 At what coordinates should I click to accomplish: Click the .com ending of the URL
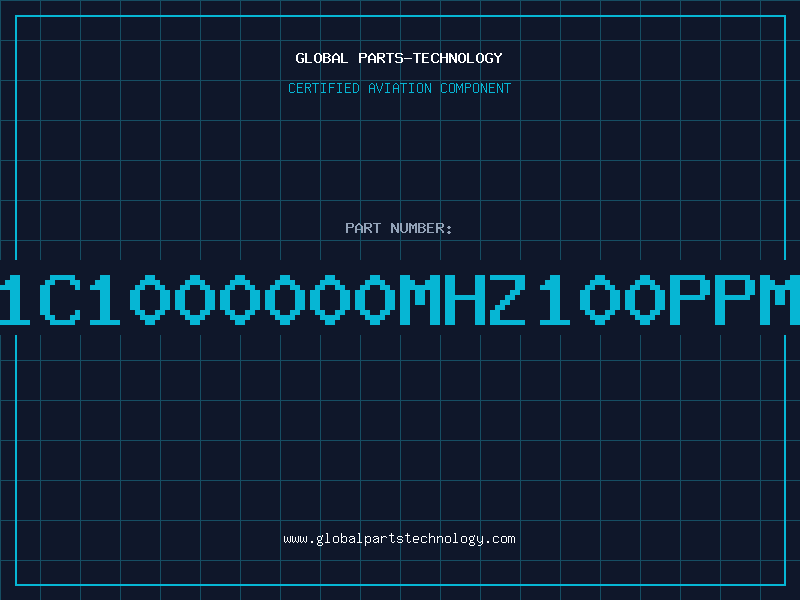click(500, 539)
